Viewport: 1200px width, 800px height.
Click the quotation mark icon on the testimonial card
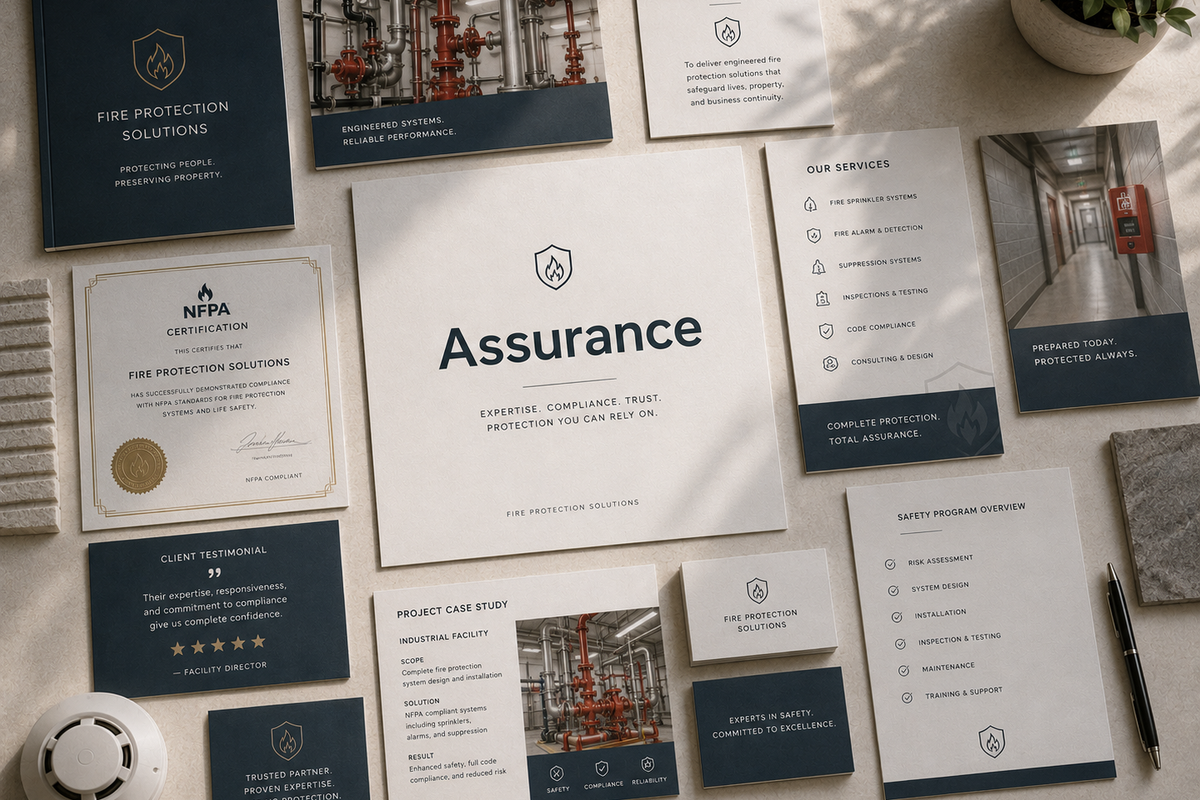[x=213, y=575]
